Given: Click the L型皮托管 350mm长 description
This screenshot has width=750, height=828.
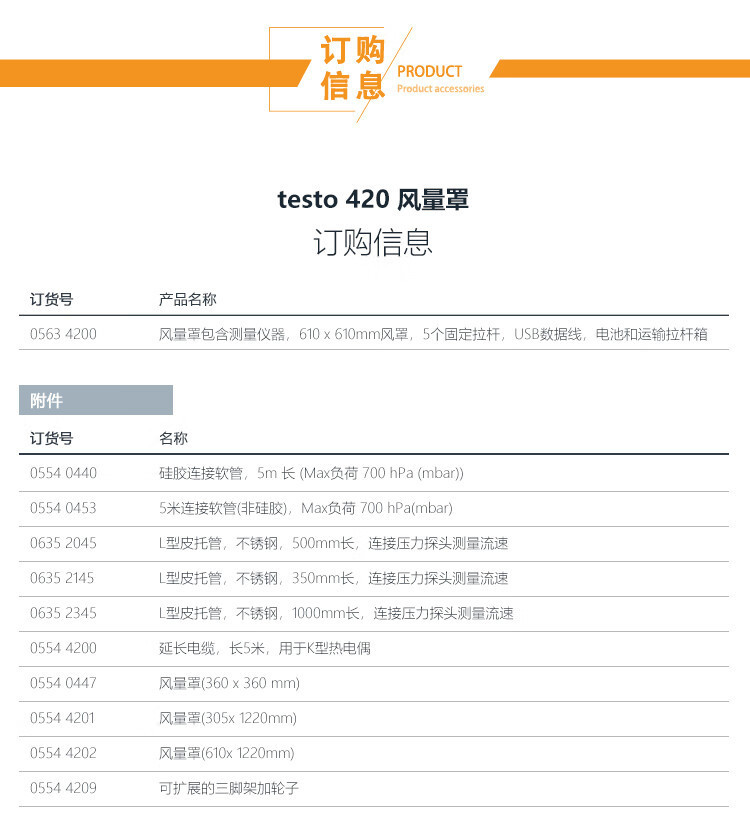Looking at the screenshot, I should (x=333, y=578).
